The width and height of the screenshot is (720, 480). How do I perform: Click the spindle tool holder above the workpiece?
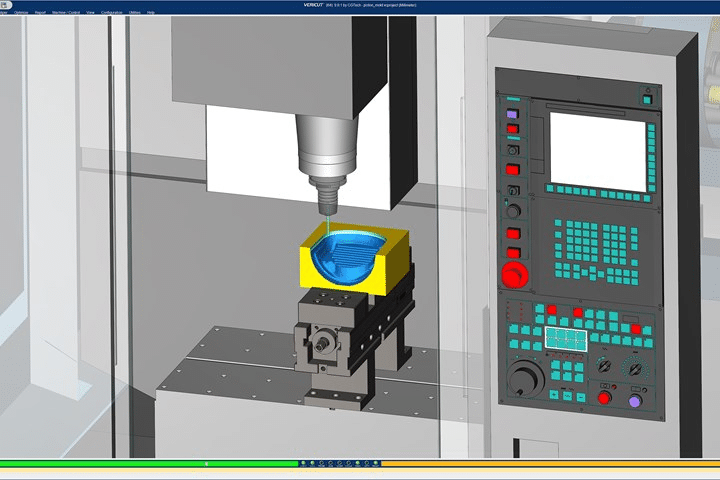pos(325,160)
